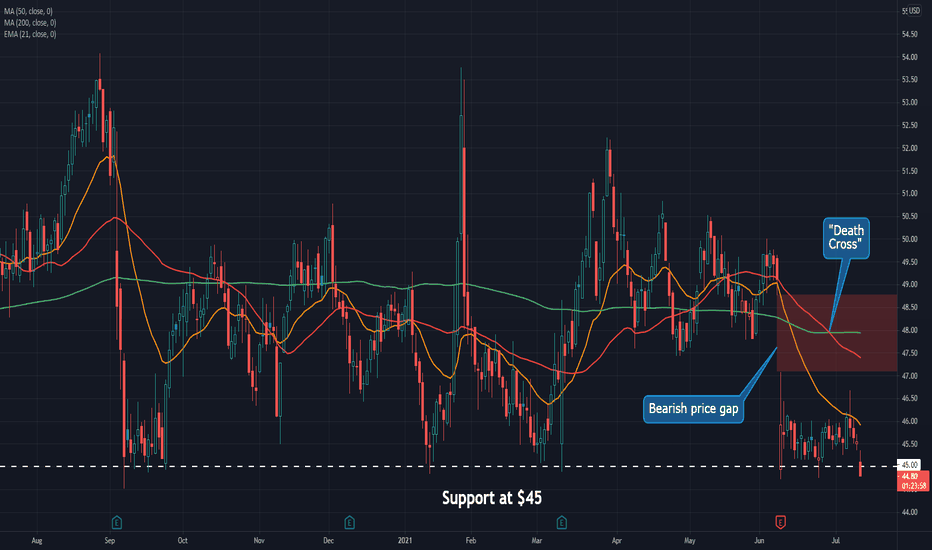Open the USD currency selector on price axis
Viewport: 932px width, 550px height.
pyautogui.click(x=914, y=11)
